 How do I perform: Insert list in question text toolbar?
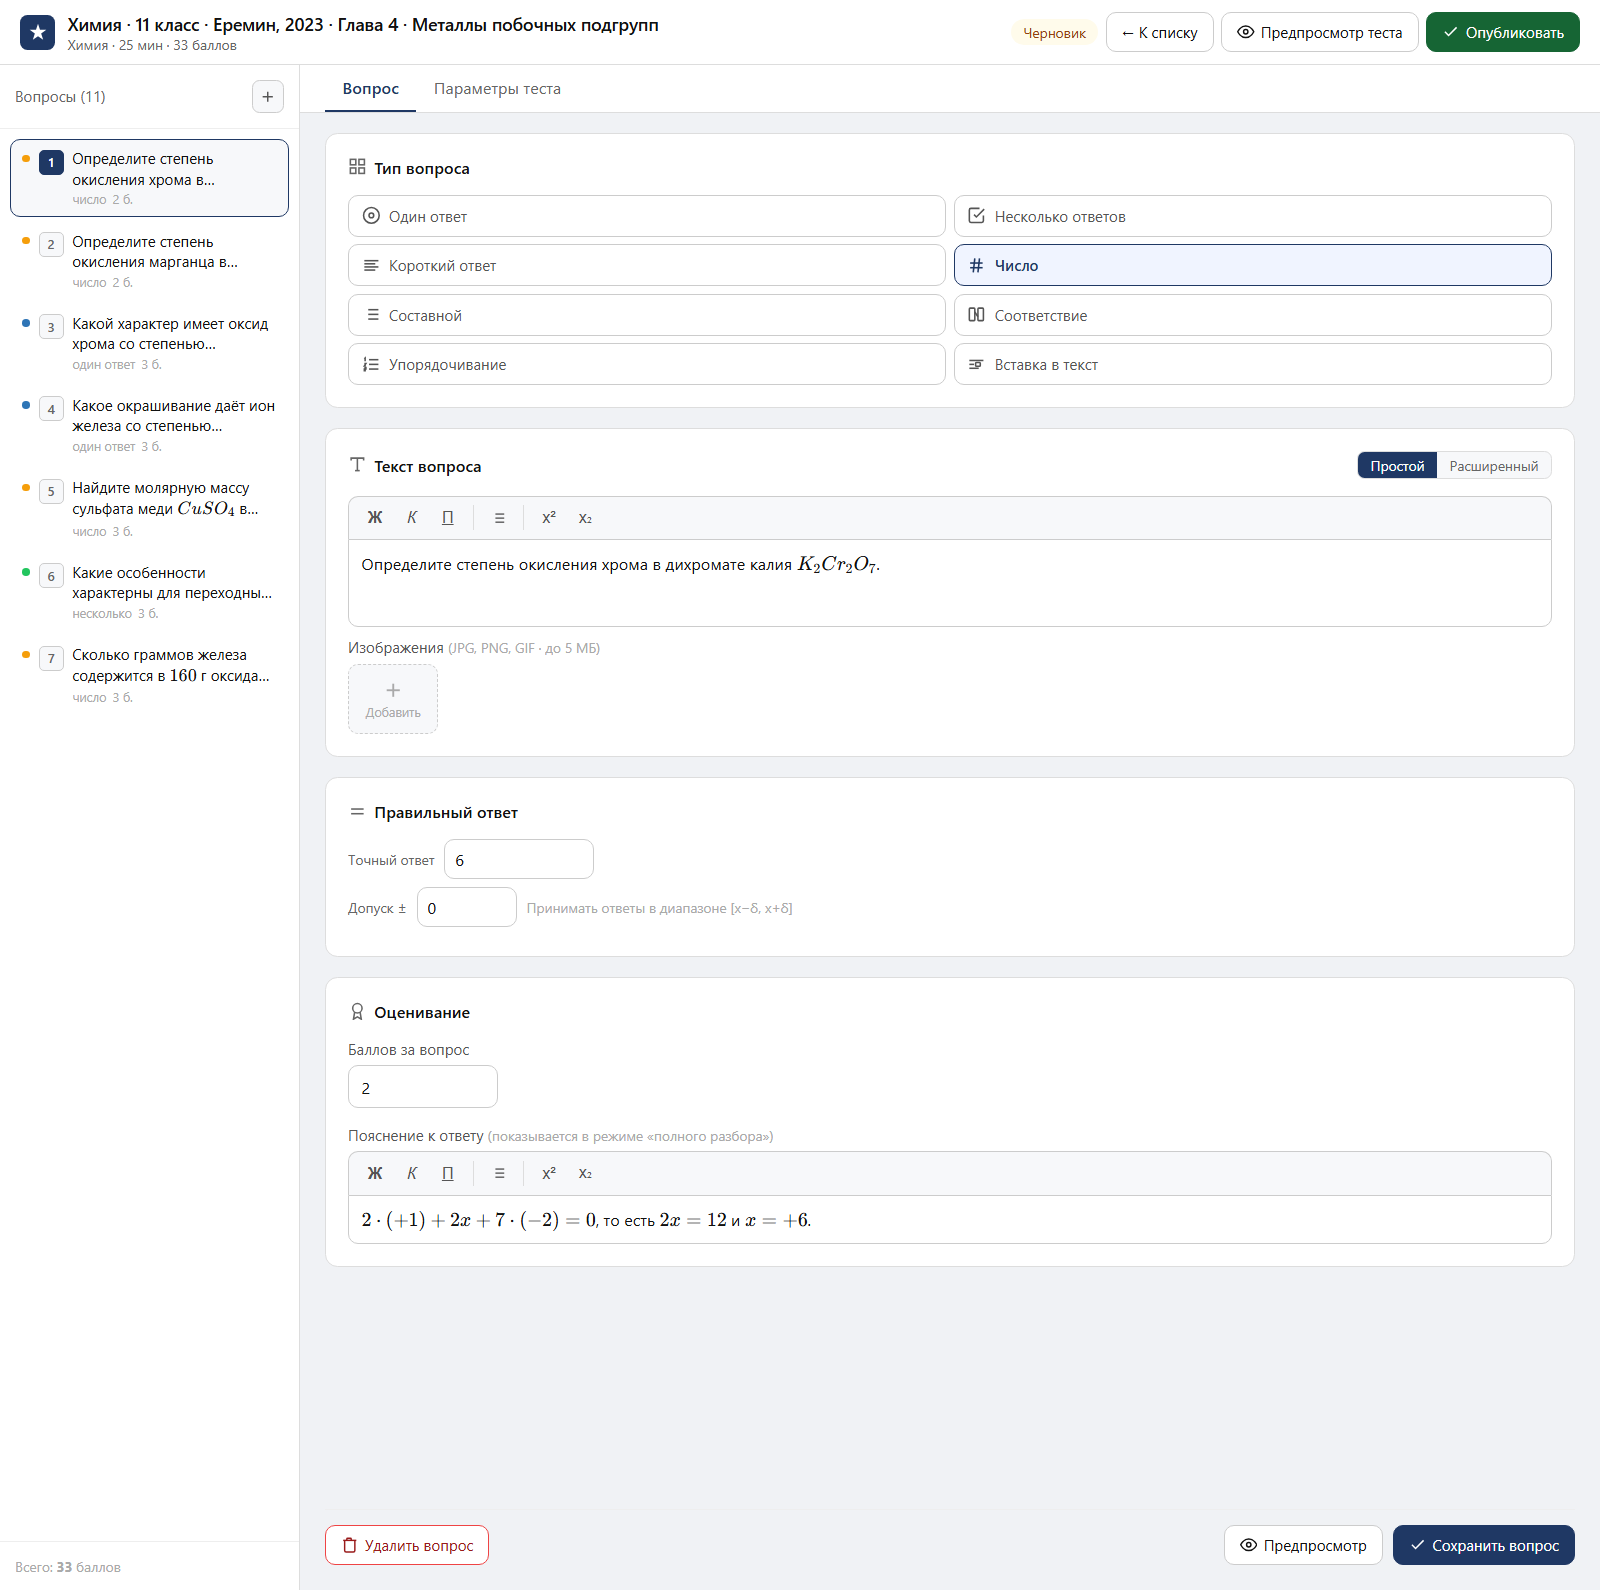[500, 518]
